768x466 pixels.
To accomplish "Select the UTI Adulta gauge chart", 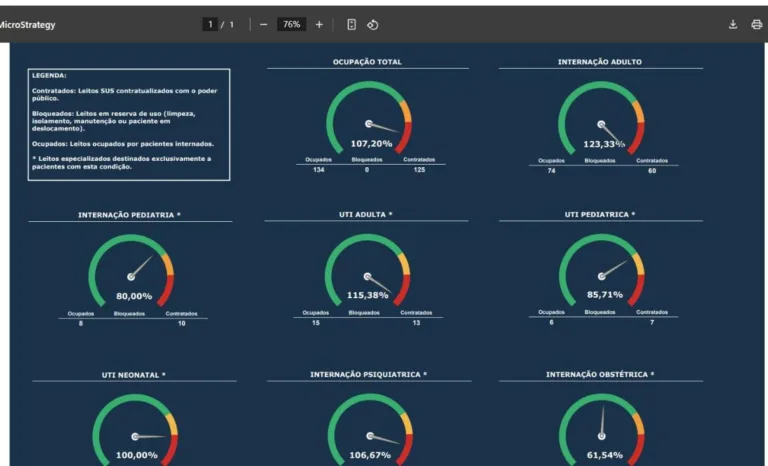I will pos(367,270).
